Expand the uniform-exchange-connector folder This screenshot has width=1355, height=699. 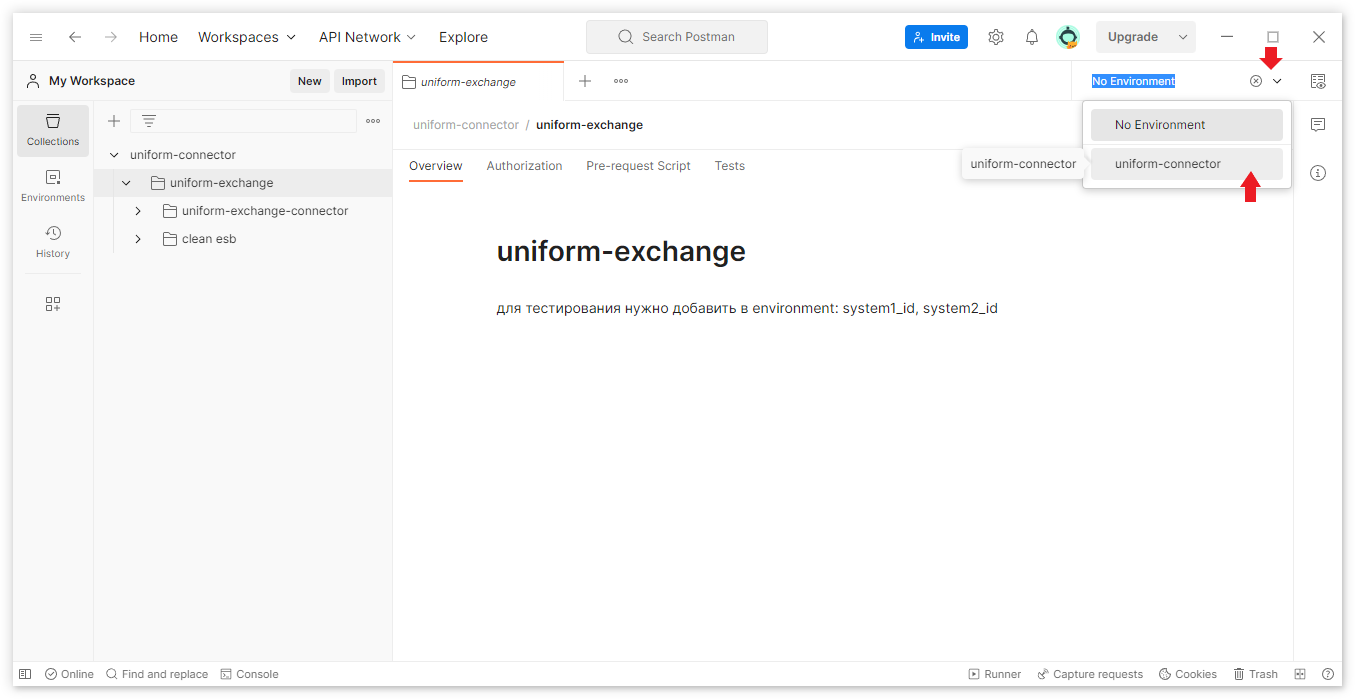coord(138,211)
